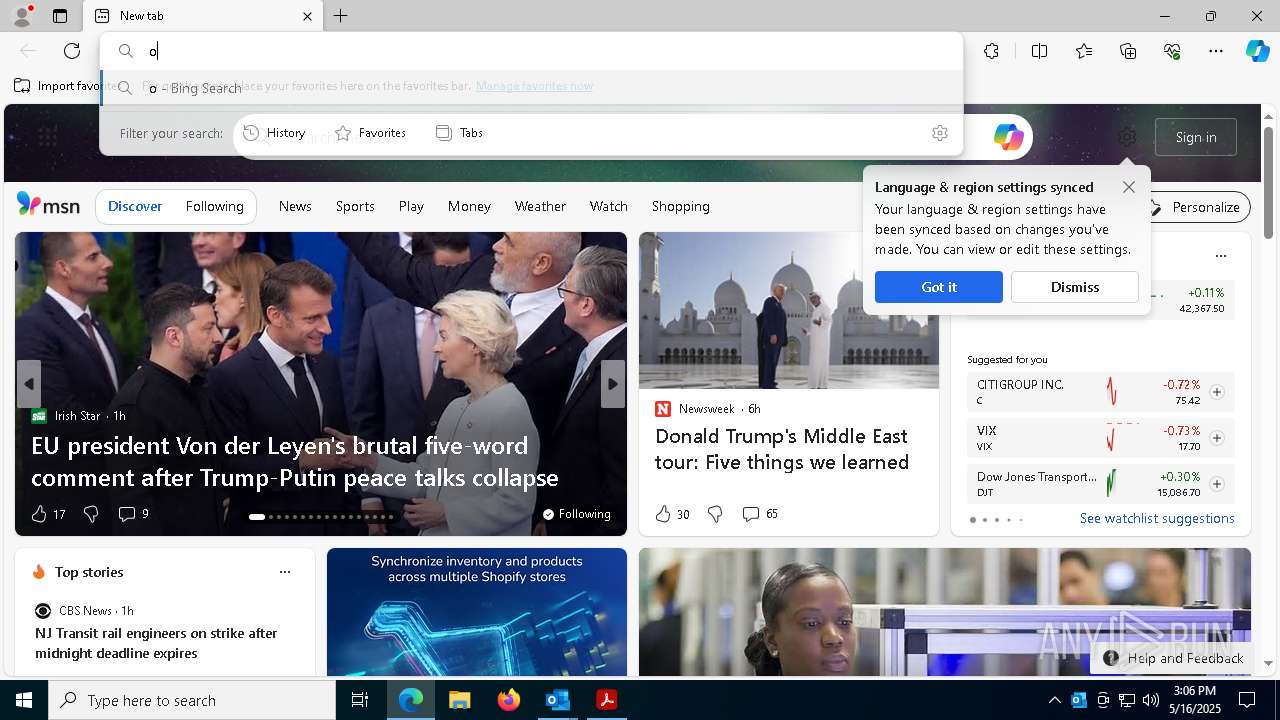This screenshot has height=720, width=1280.
Task: Open the Extensions puzzle icon
Action: point(991,51)
